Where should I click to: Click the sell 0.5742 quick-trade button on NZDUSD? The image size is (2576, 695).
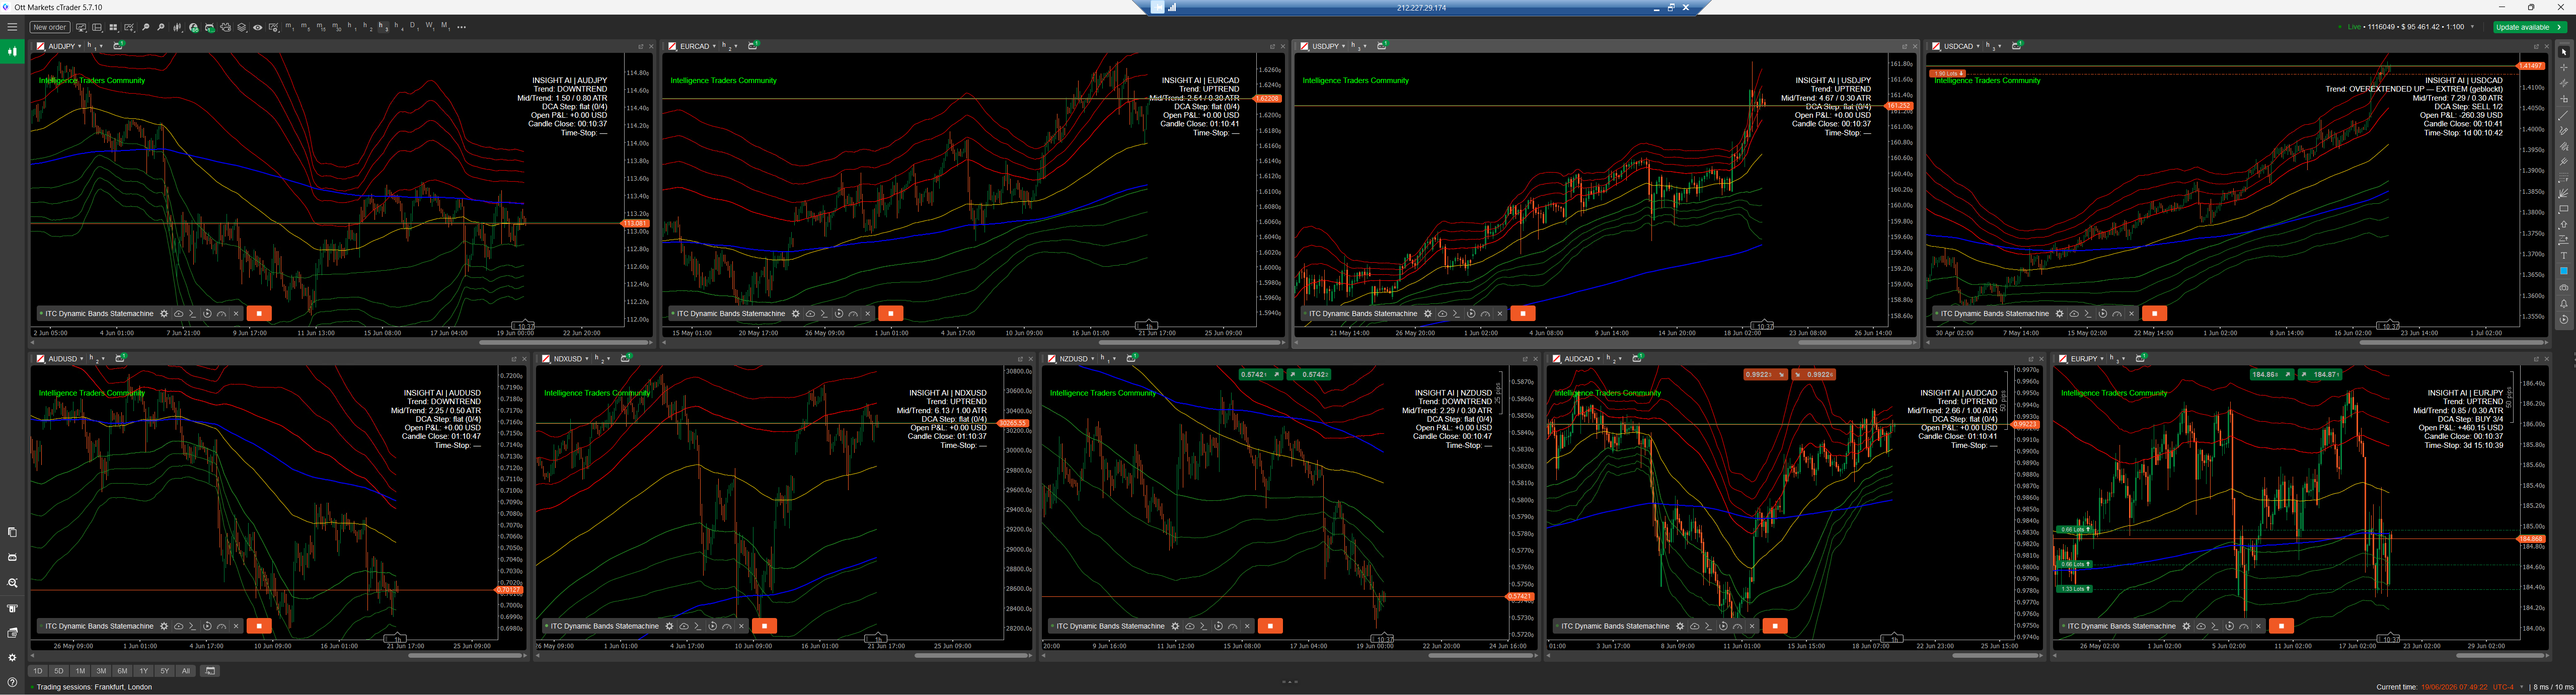1260,374
